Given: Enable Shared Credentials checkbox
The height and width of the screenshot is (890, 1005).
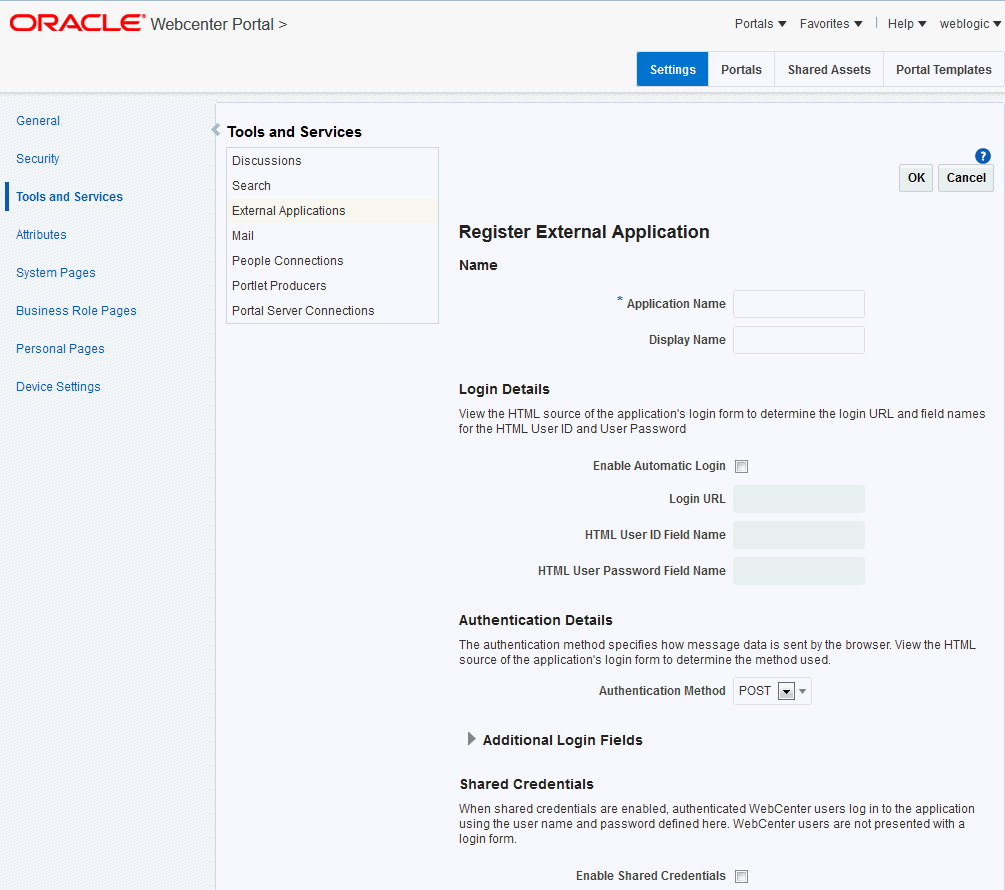Looking at the screenshot, I should tap(741, 876).
